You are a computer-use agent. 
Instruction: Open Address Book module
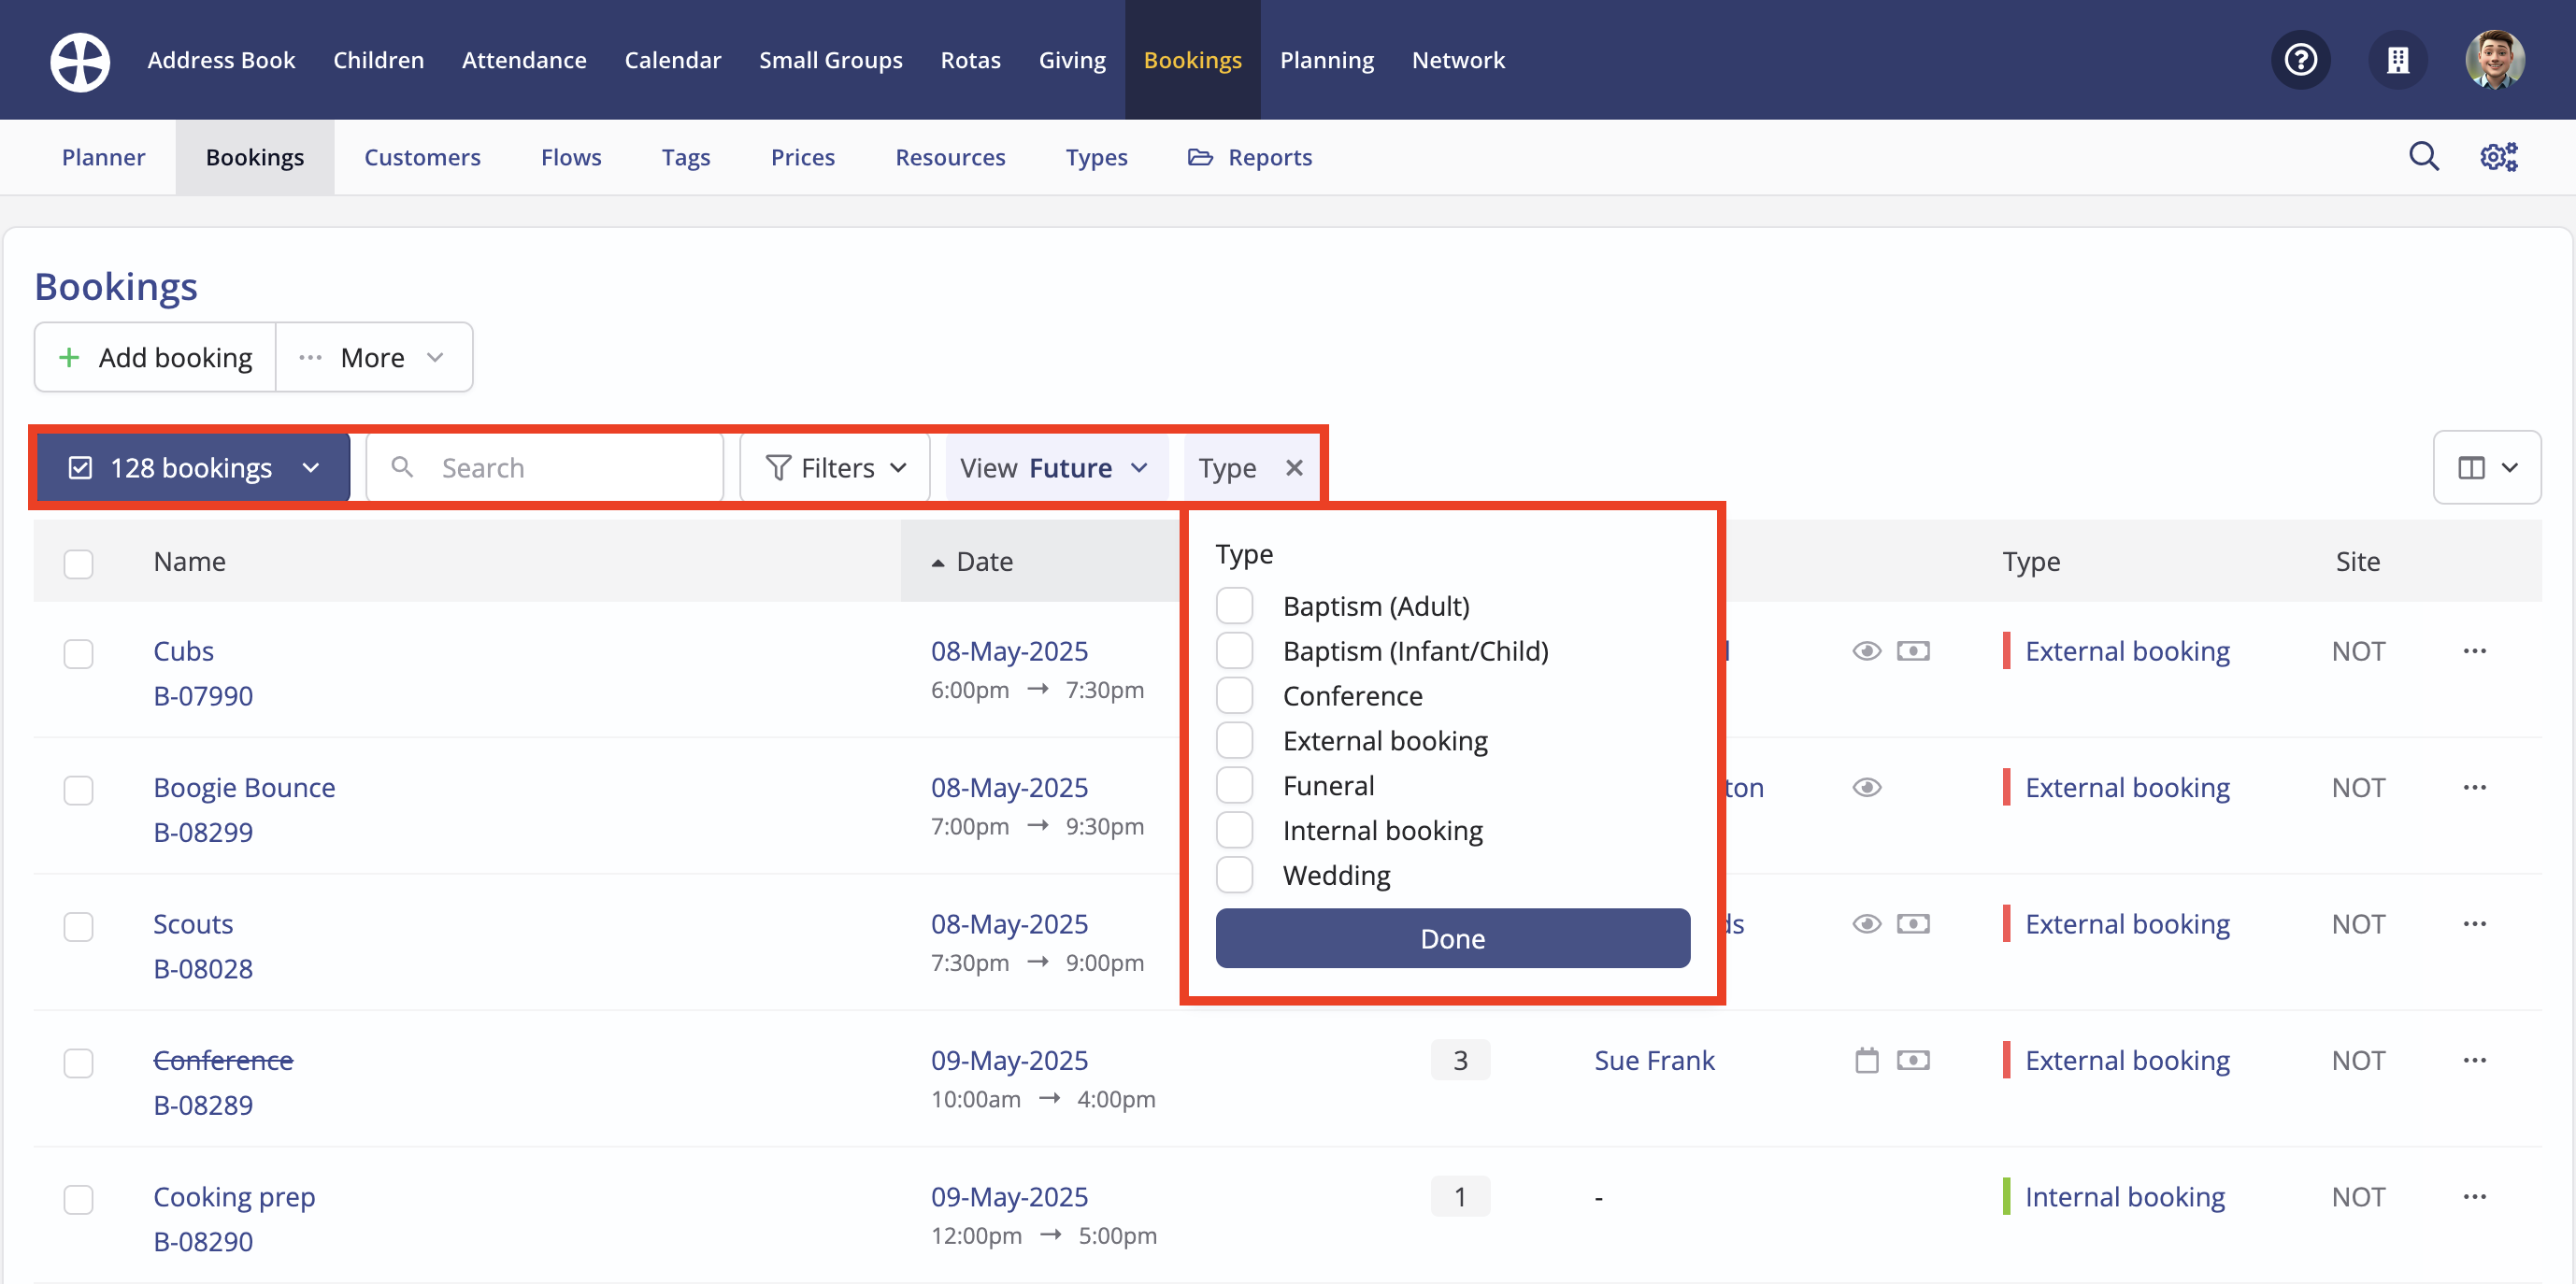pyautogui.click(x=221, y=60)
